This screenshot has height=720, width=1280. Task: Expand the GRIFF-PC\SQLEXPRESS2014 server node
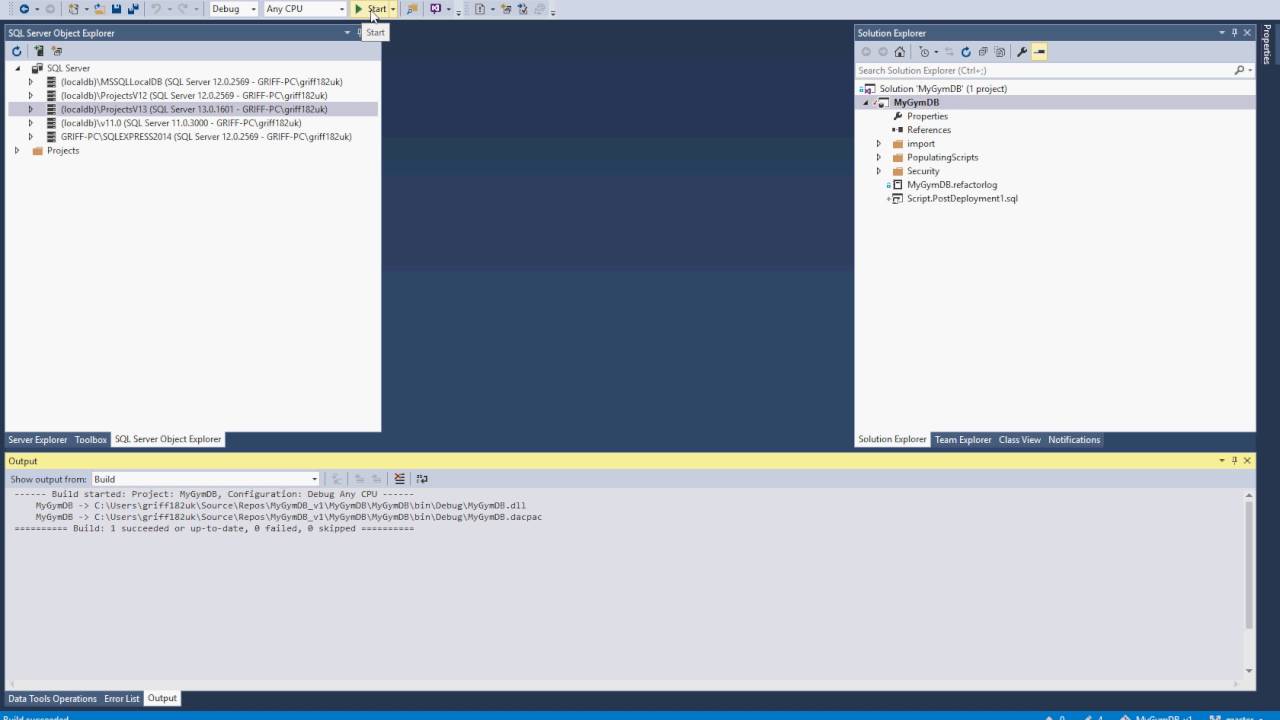click(x=31, y=137)
